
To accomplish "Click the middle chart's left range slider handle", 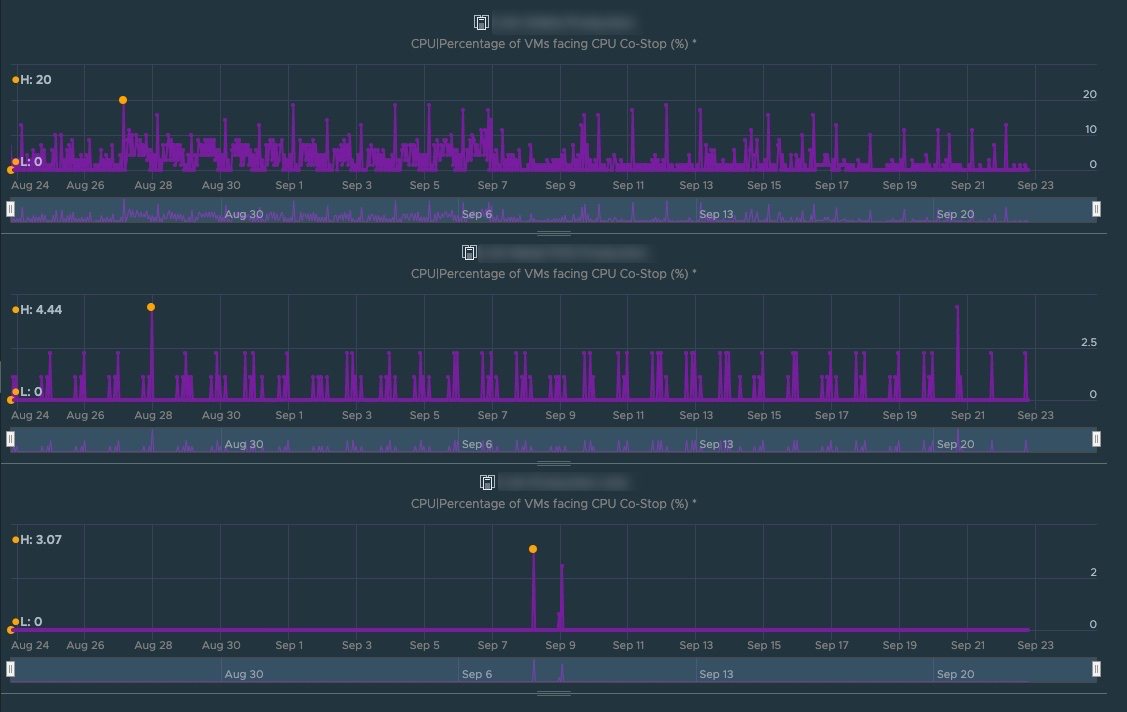I will [x=11, y=439].
